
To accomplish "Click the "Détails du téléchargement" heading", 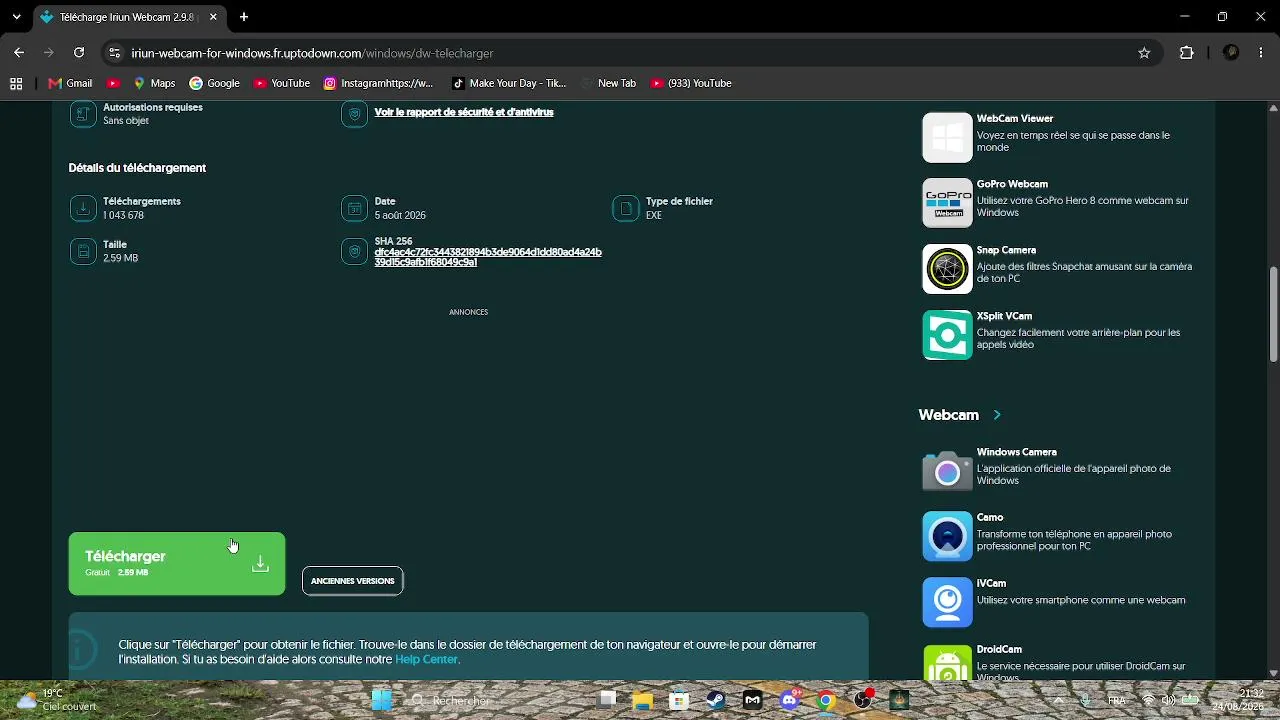I will click(x=137, y=168).
